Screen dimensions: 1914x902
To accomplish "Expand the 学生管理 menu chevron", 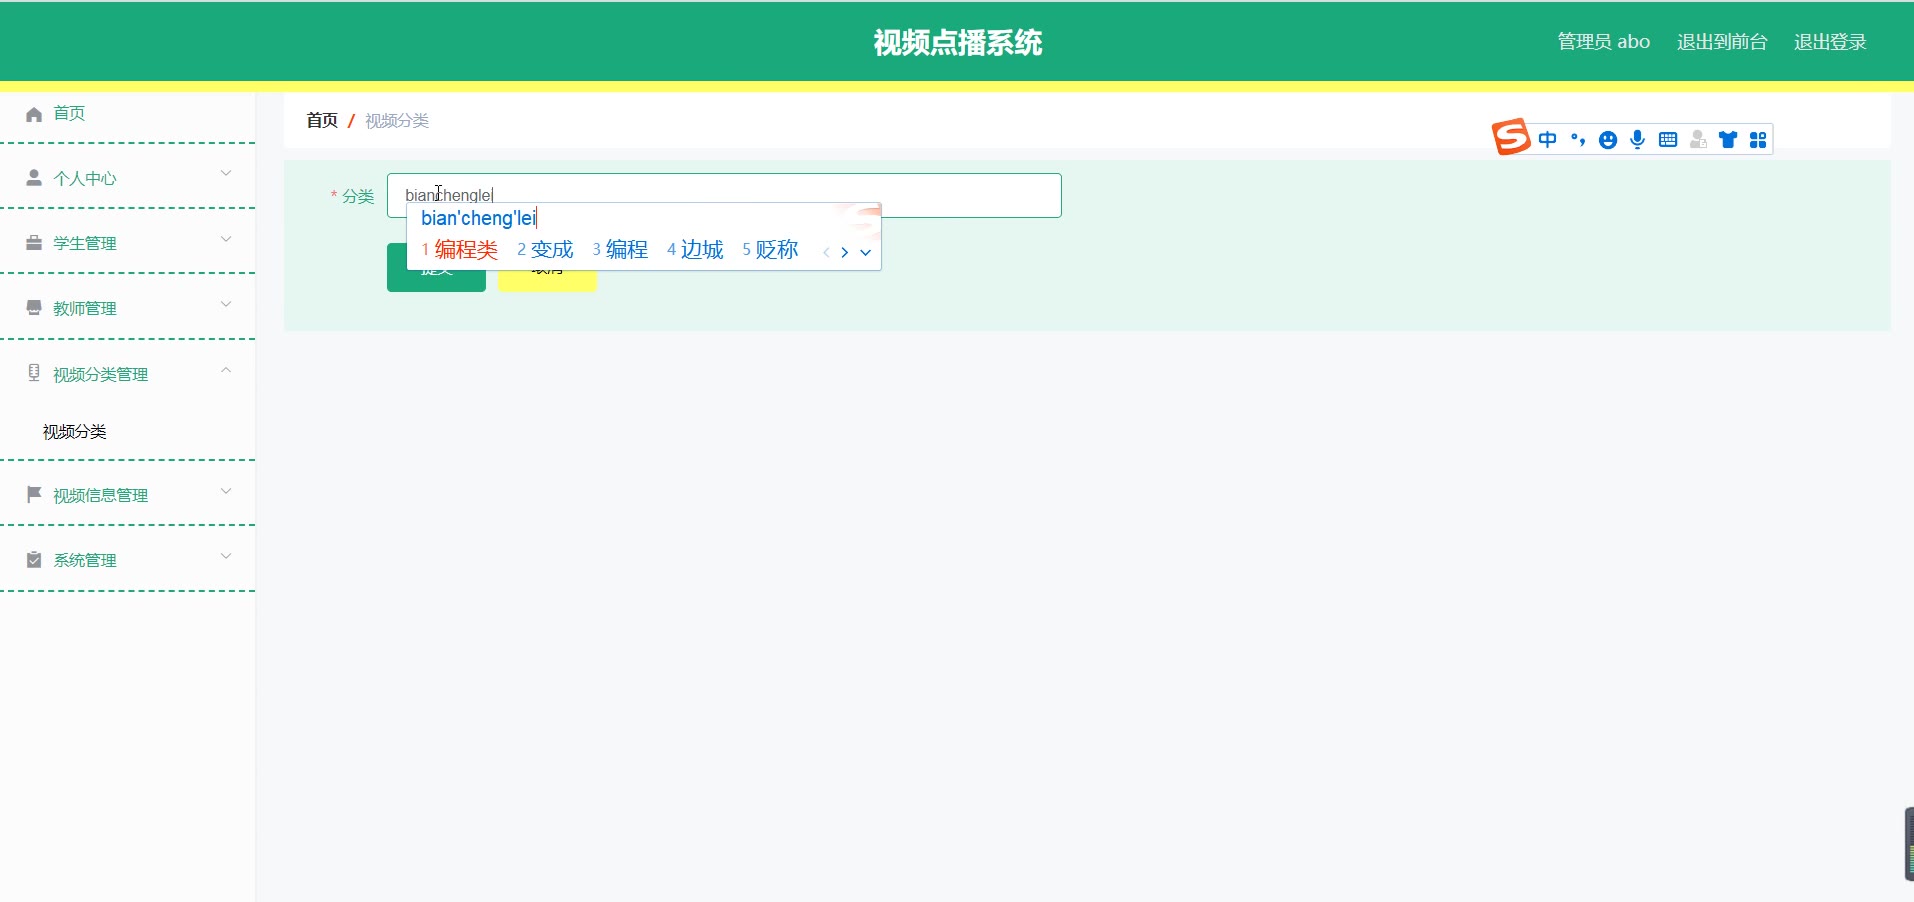I will (226, 239).
